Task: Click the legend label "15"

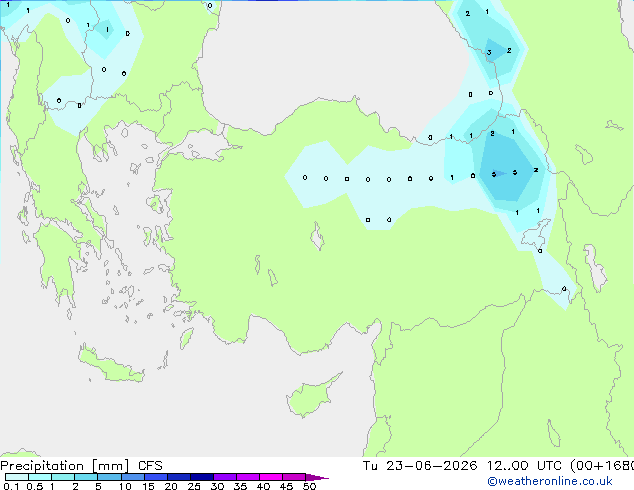Action: pos(148,486)
